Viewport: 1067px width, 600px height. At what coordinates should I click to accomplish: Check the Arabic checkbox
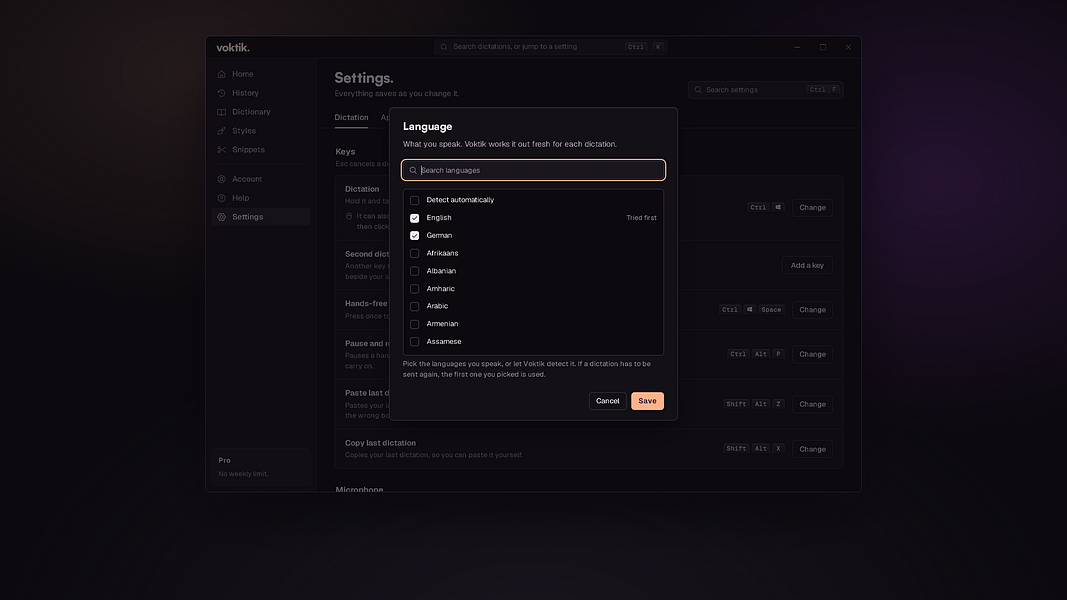tap(414, 306)
